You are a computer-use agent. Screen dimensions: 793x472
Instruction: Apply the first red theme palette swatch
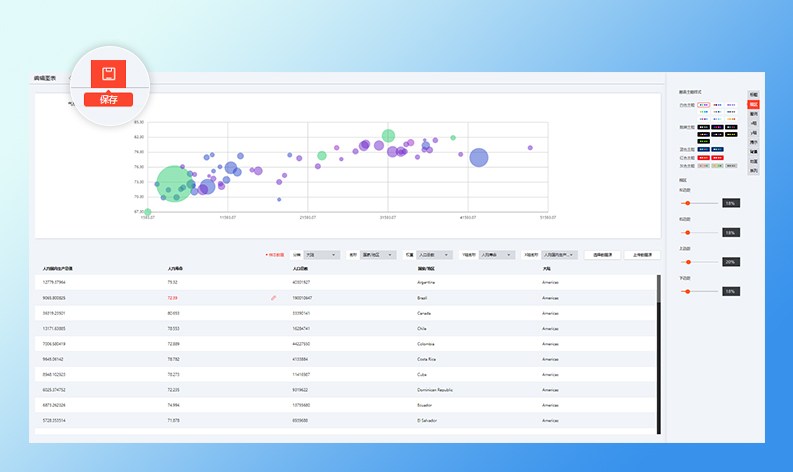703,157
